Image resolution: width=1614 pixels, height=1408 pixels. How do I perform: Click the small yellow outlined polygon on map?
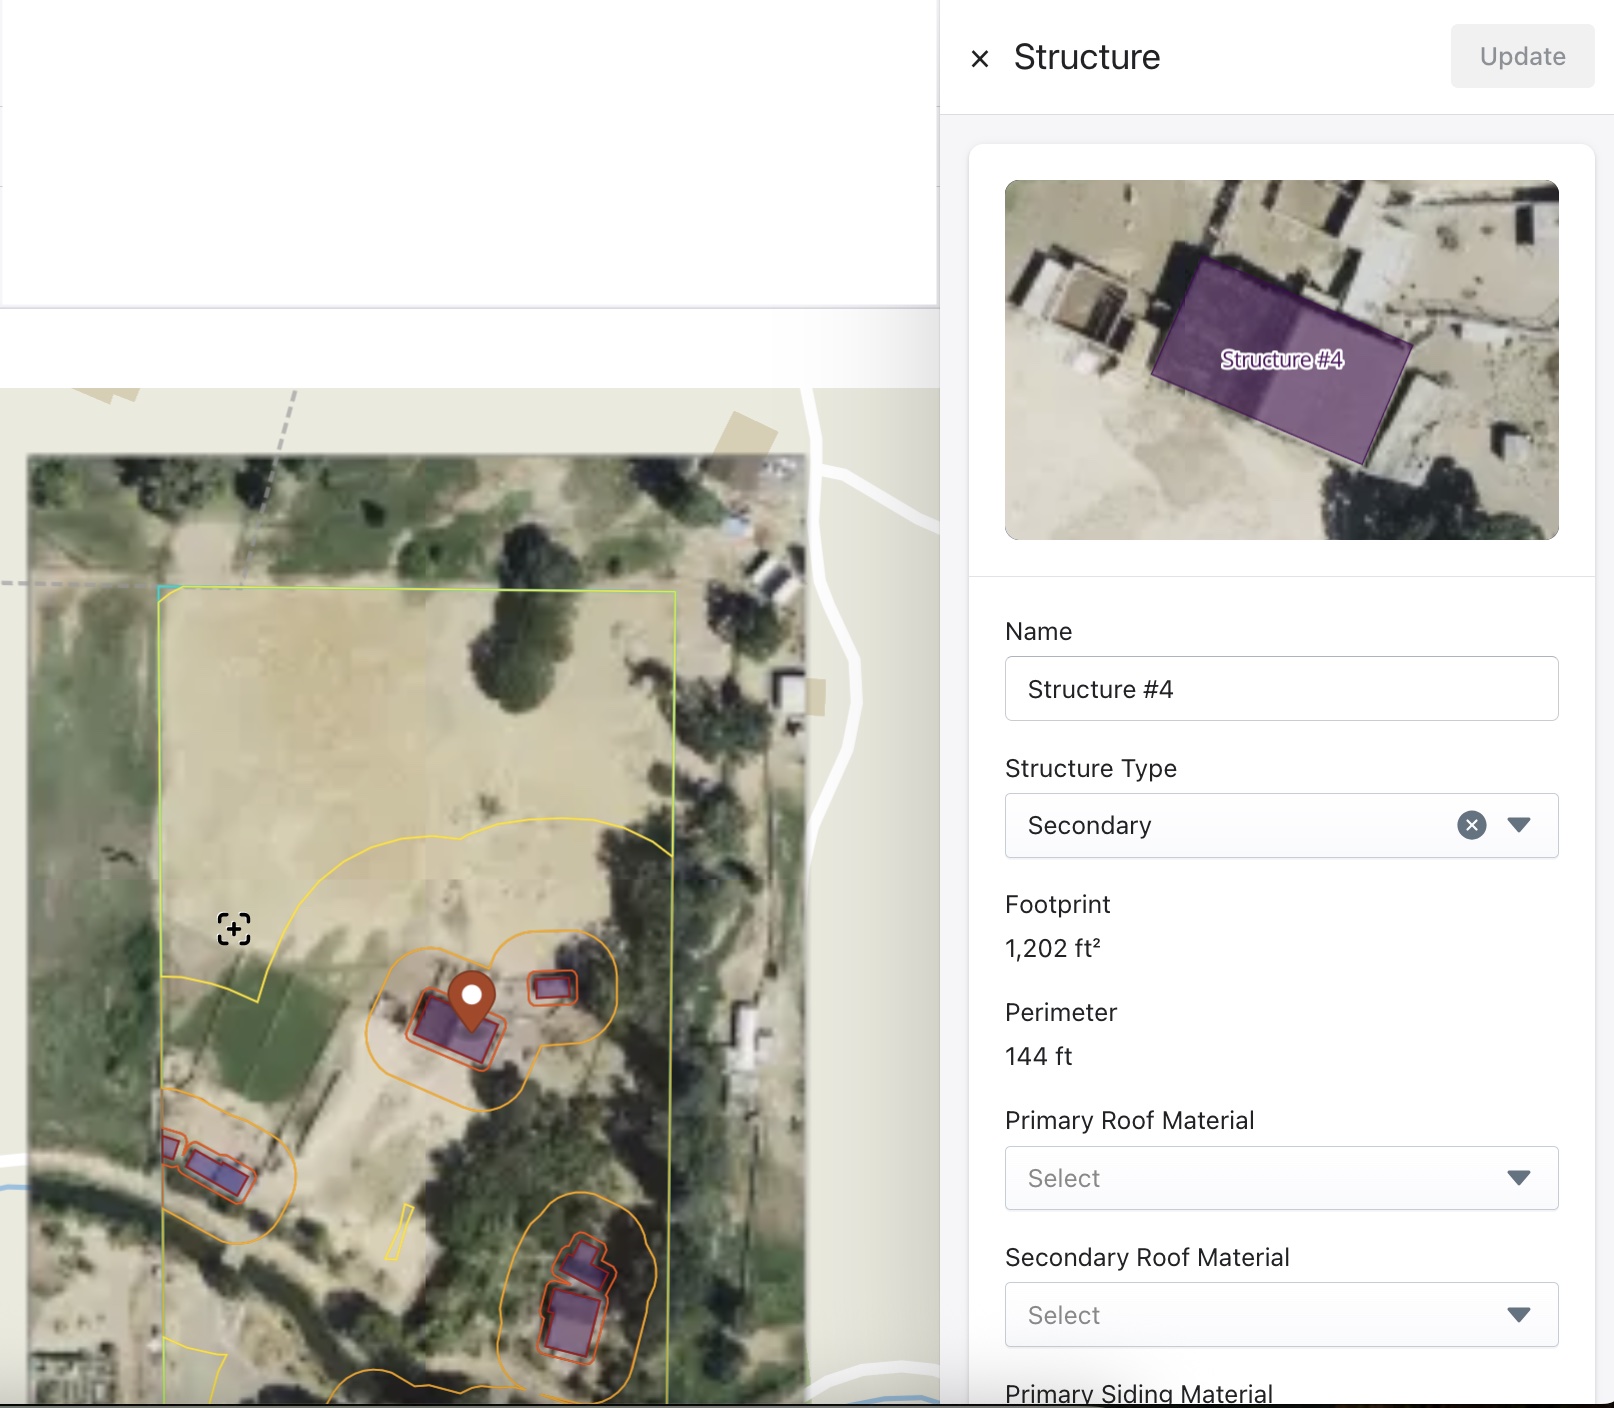click(399, 1233)
